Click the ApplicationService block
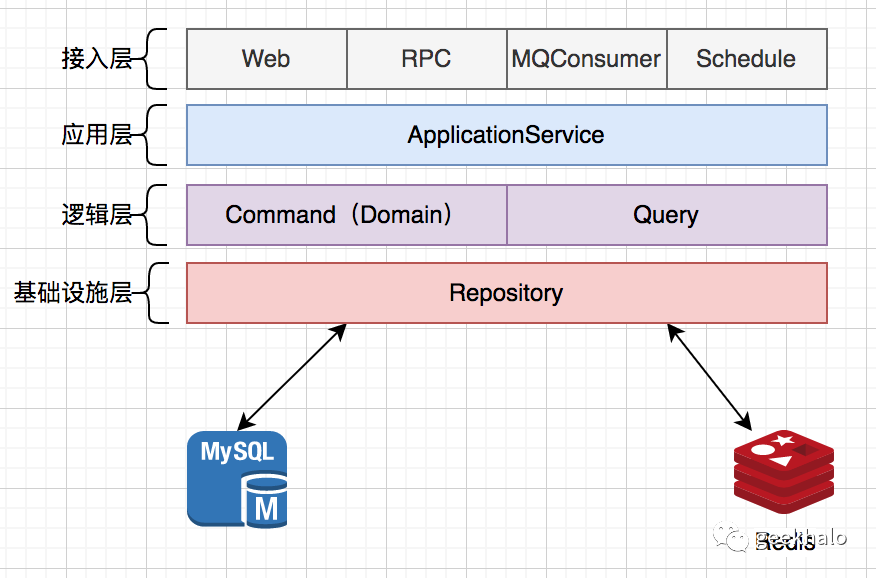 point(507,135)
